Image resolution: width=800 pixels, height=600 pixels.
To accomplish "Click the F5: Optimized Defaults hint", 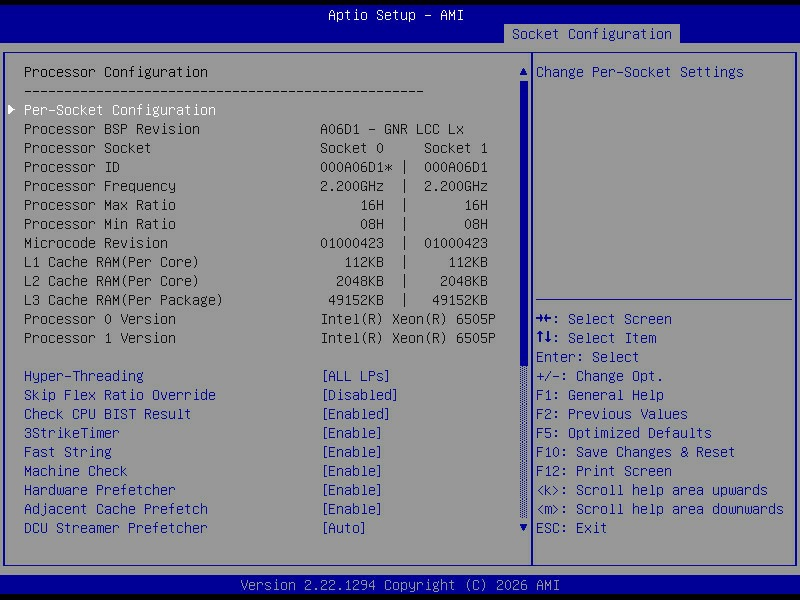I will pyautogui.click(x=624, y=433).
